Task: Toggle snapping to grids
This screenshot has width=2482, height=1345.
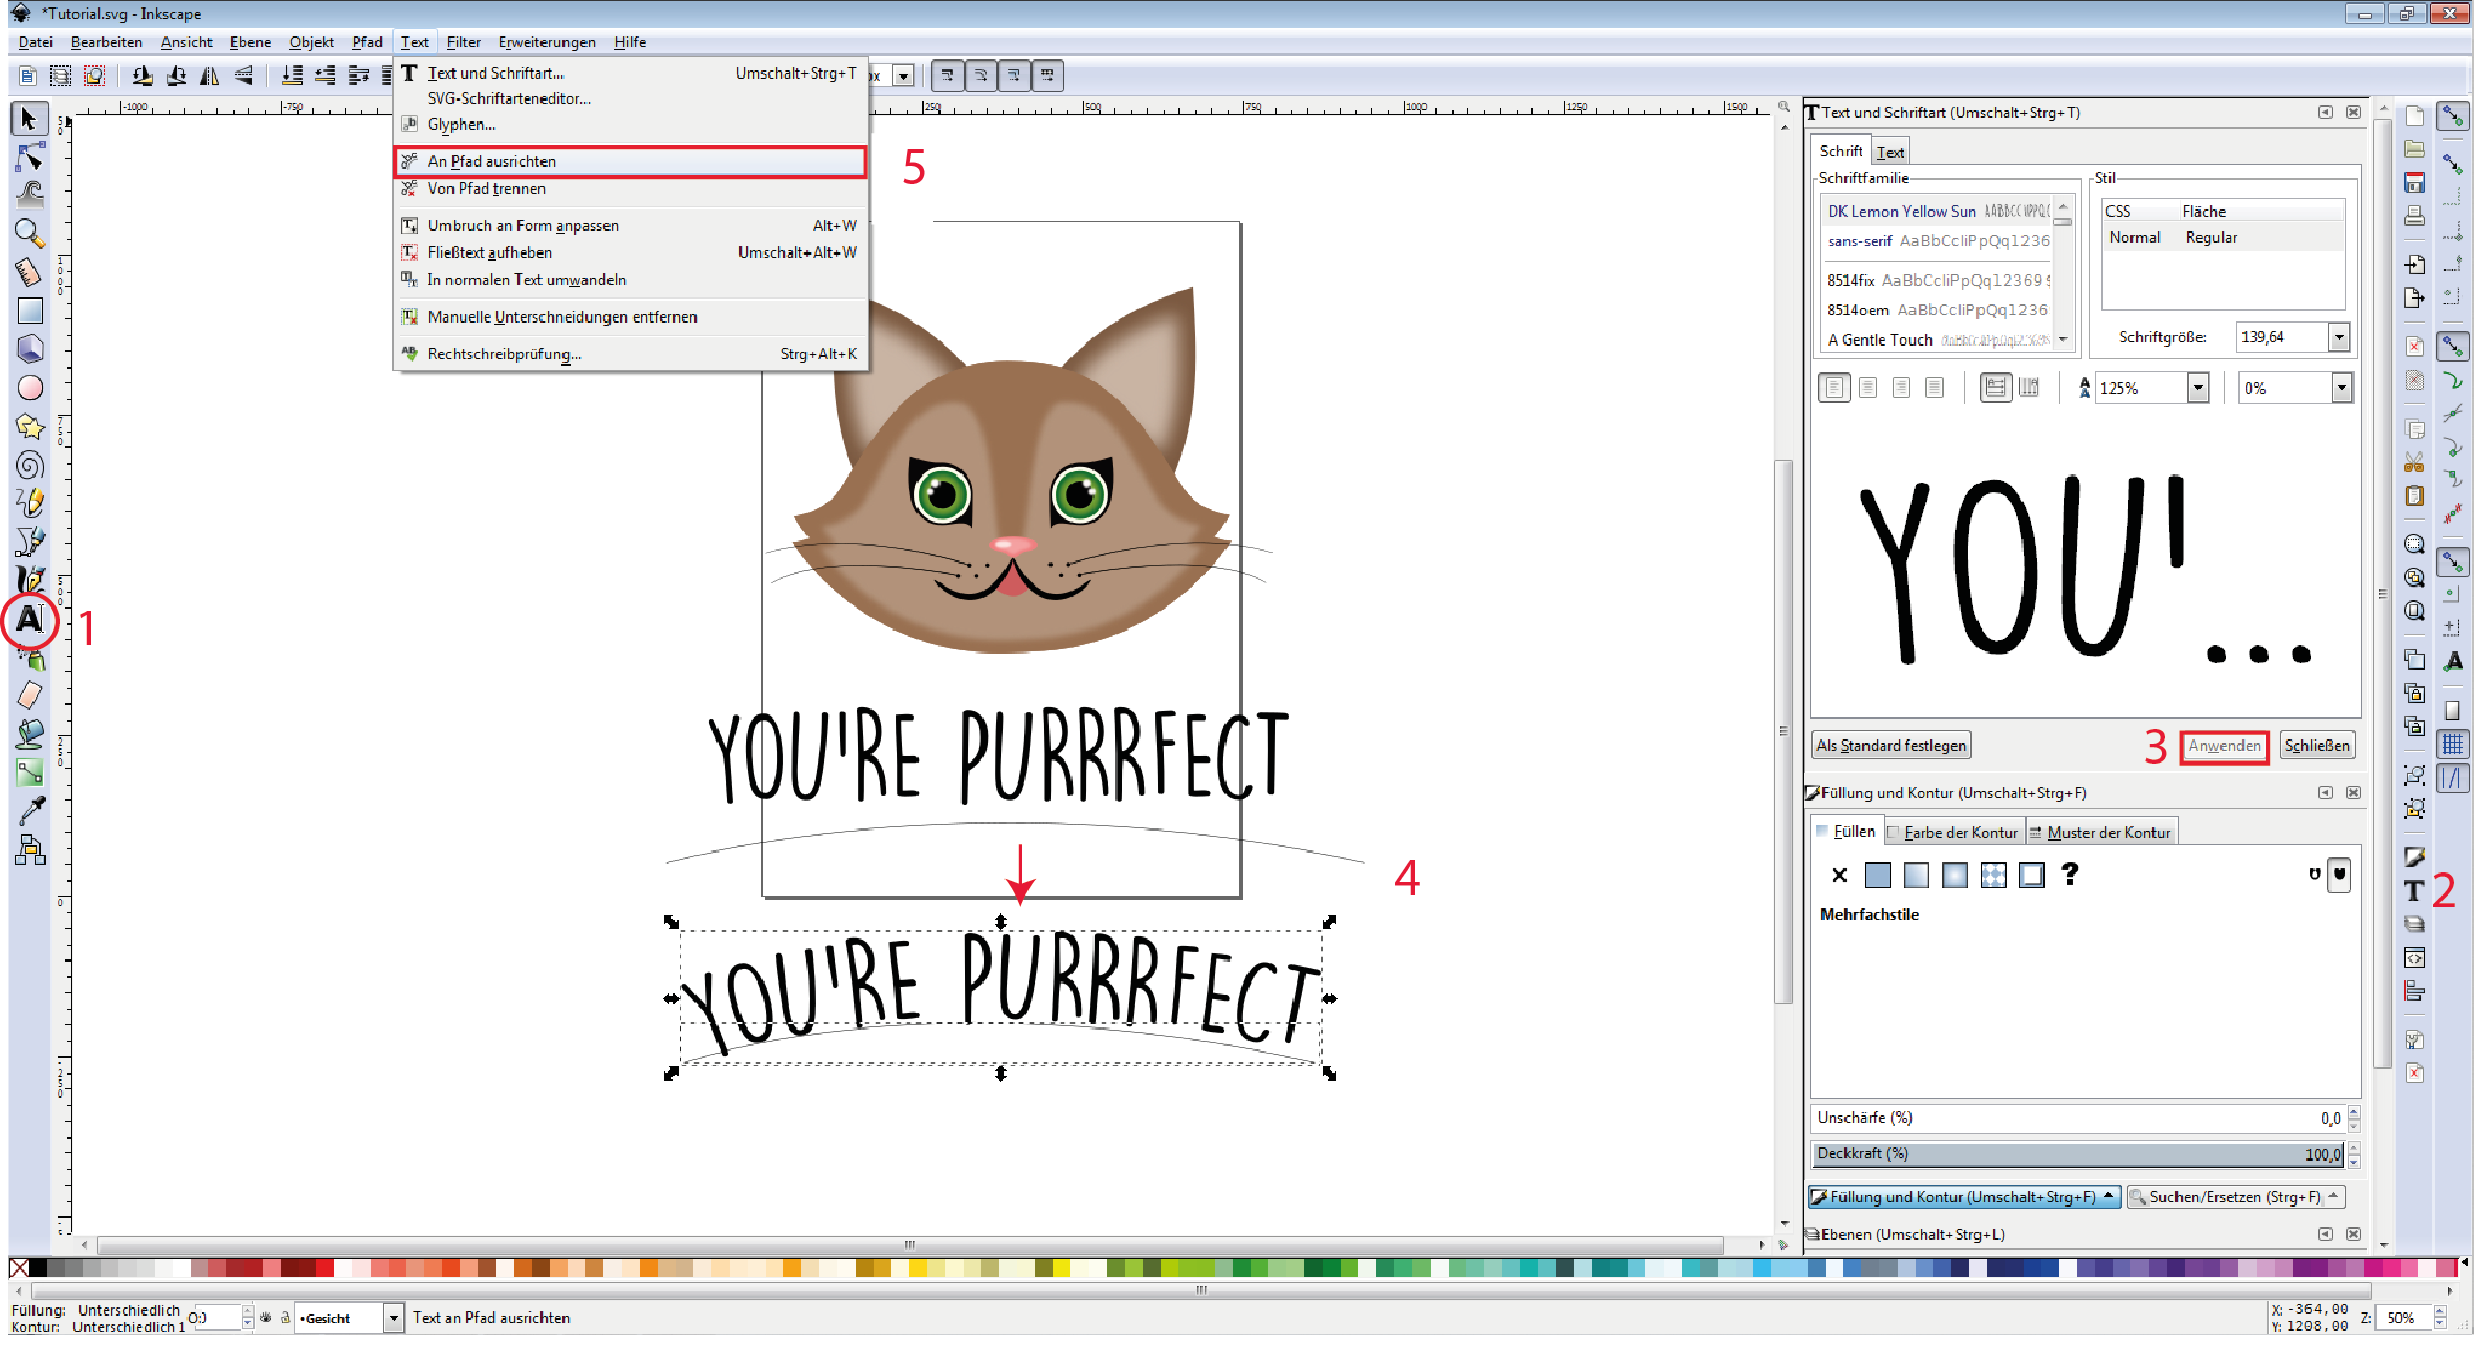Action: coord(2452,744)
